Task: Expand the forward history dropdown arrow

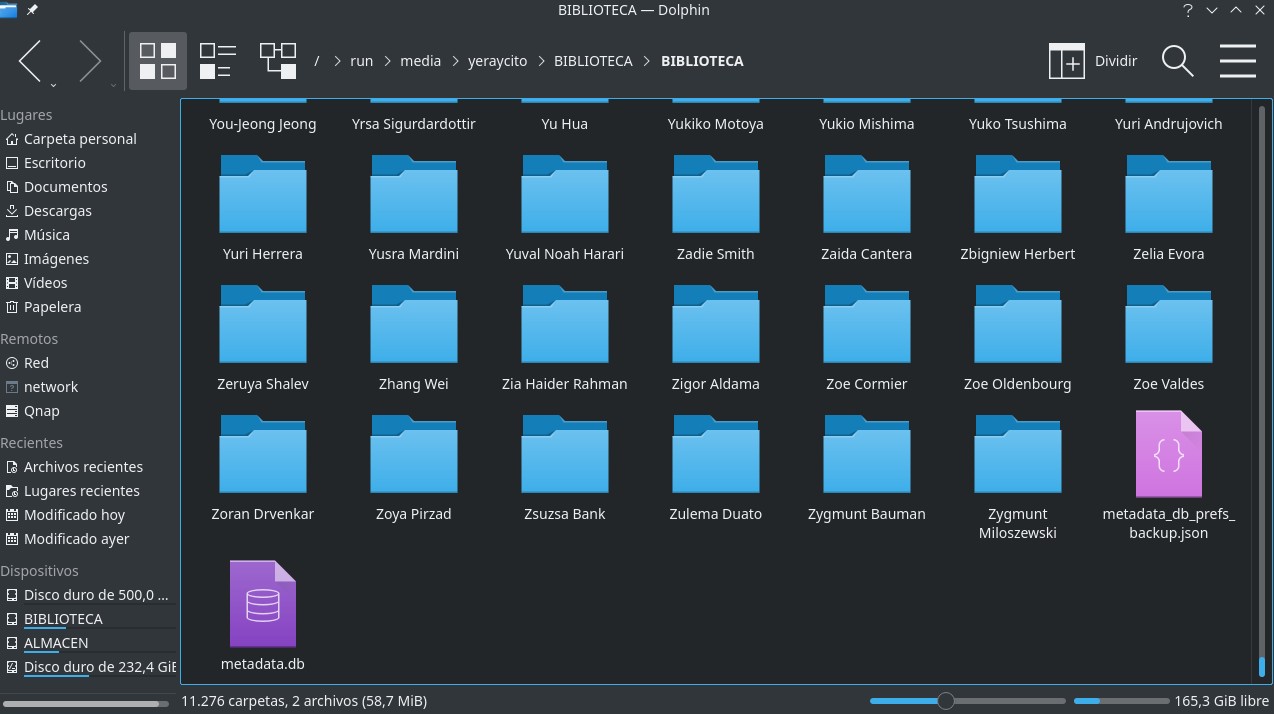Action: 113,85
